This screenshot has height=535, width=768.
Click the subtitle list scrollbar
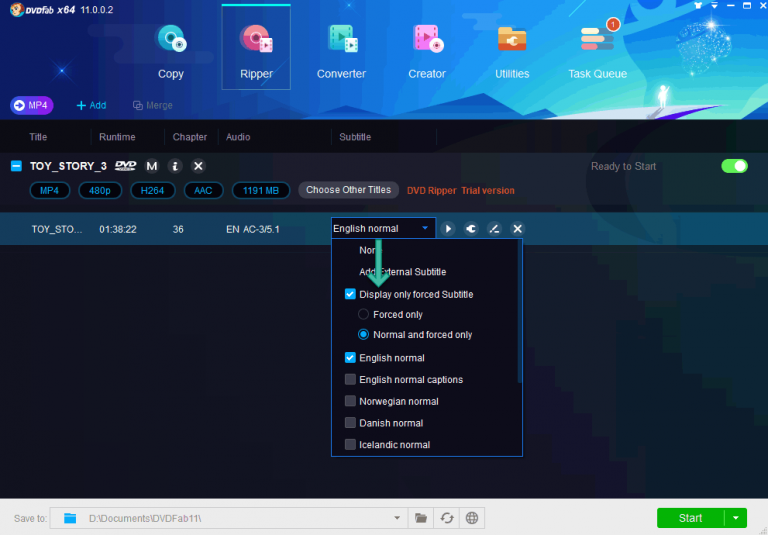tap(520, 312)
